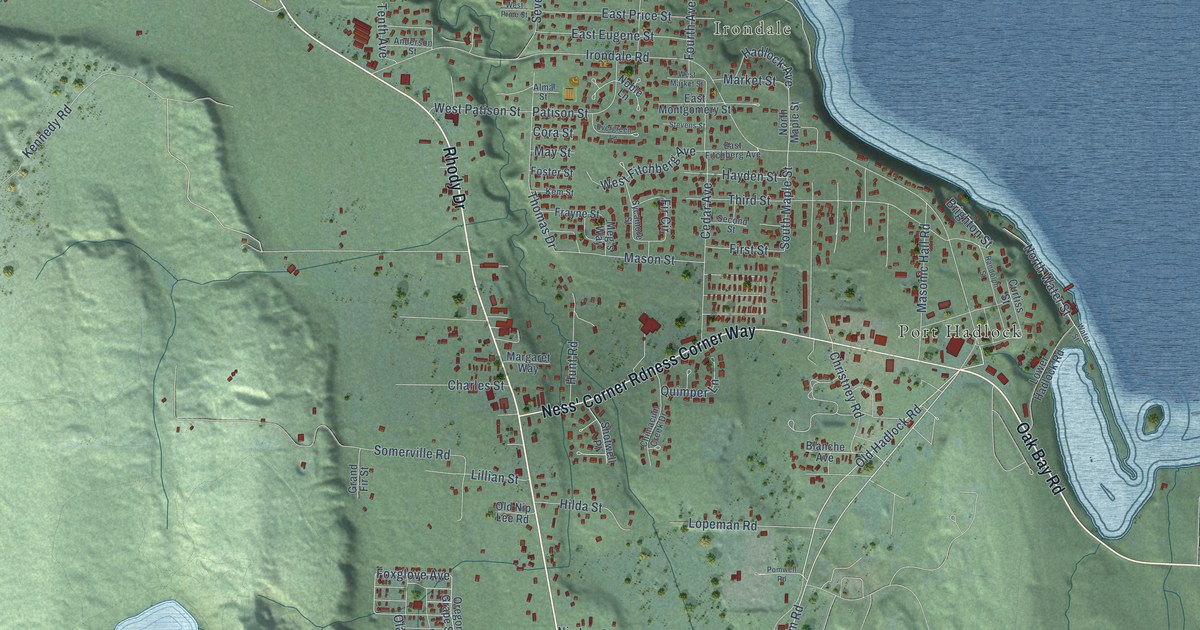Select the May St label

click(551, 152)
